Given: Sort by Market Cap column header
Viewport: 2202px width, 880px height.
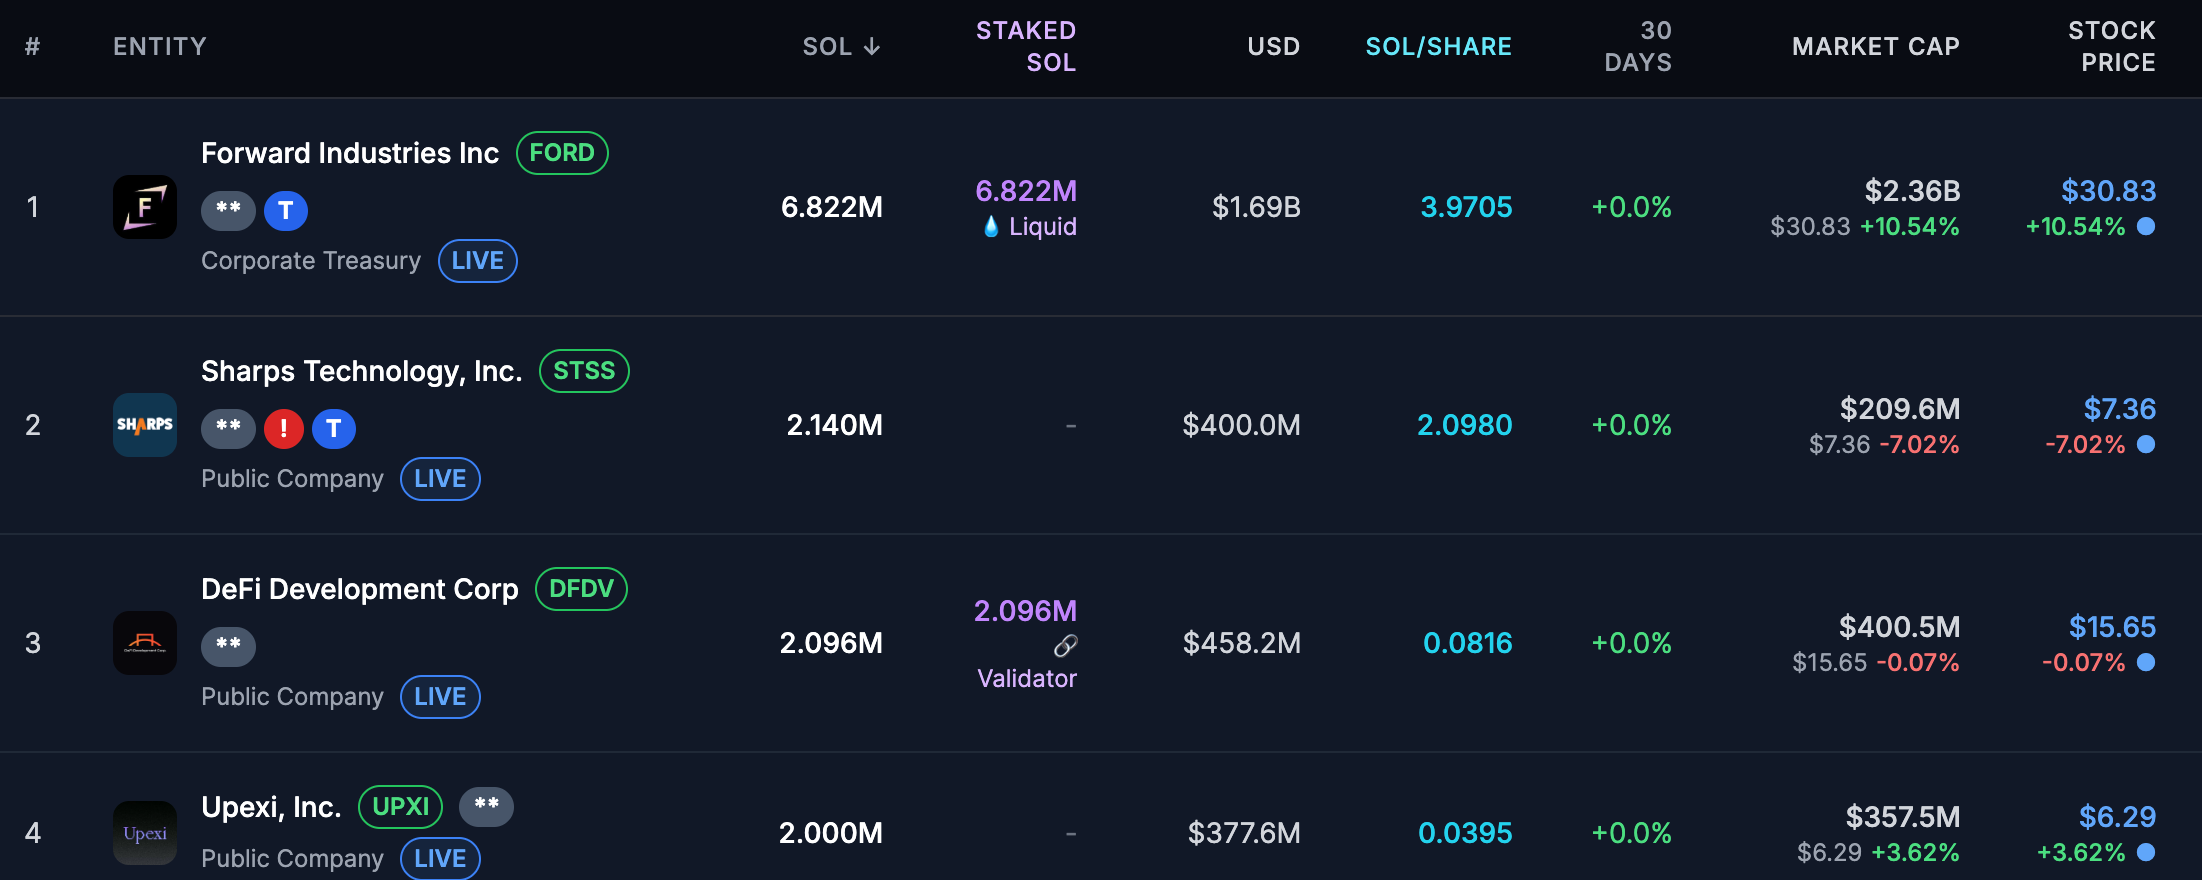Looking at the screenshot, I should pos(1875,47).
